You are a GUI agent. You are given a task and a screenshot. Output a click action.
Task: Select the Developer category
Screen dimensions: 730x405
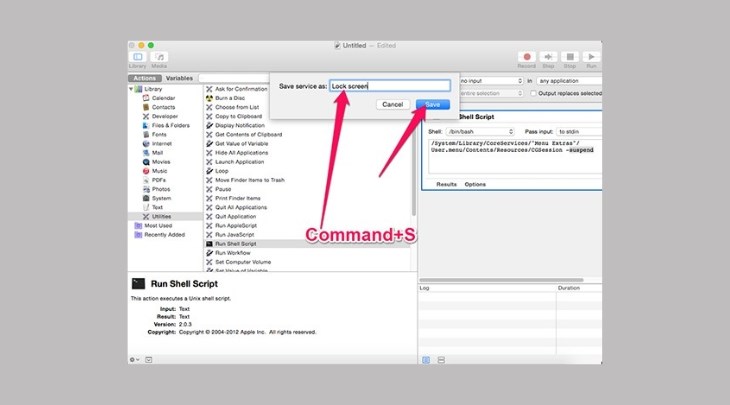(165, 116)
